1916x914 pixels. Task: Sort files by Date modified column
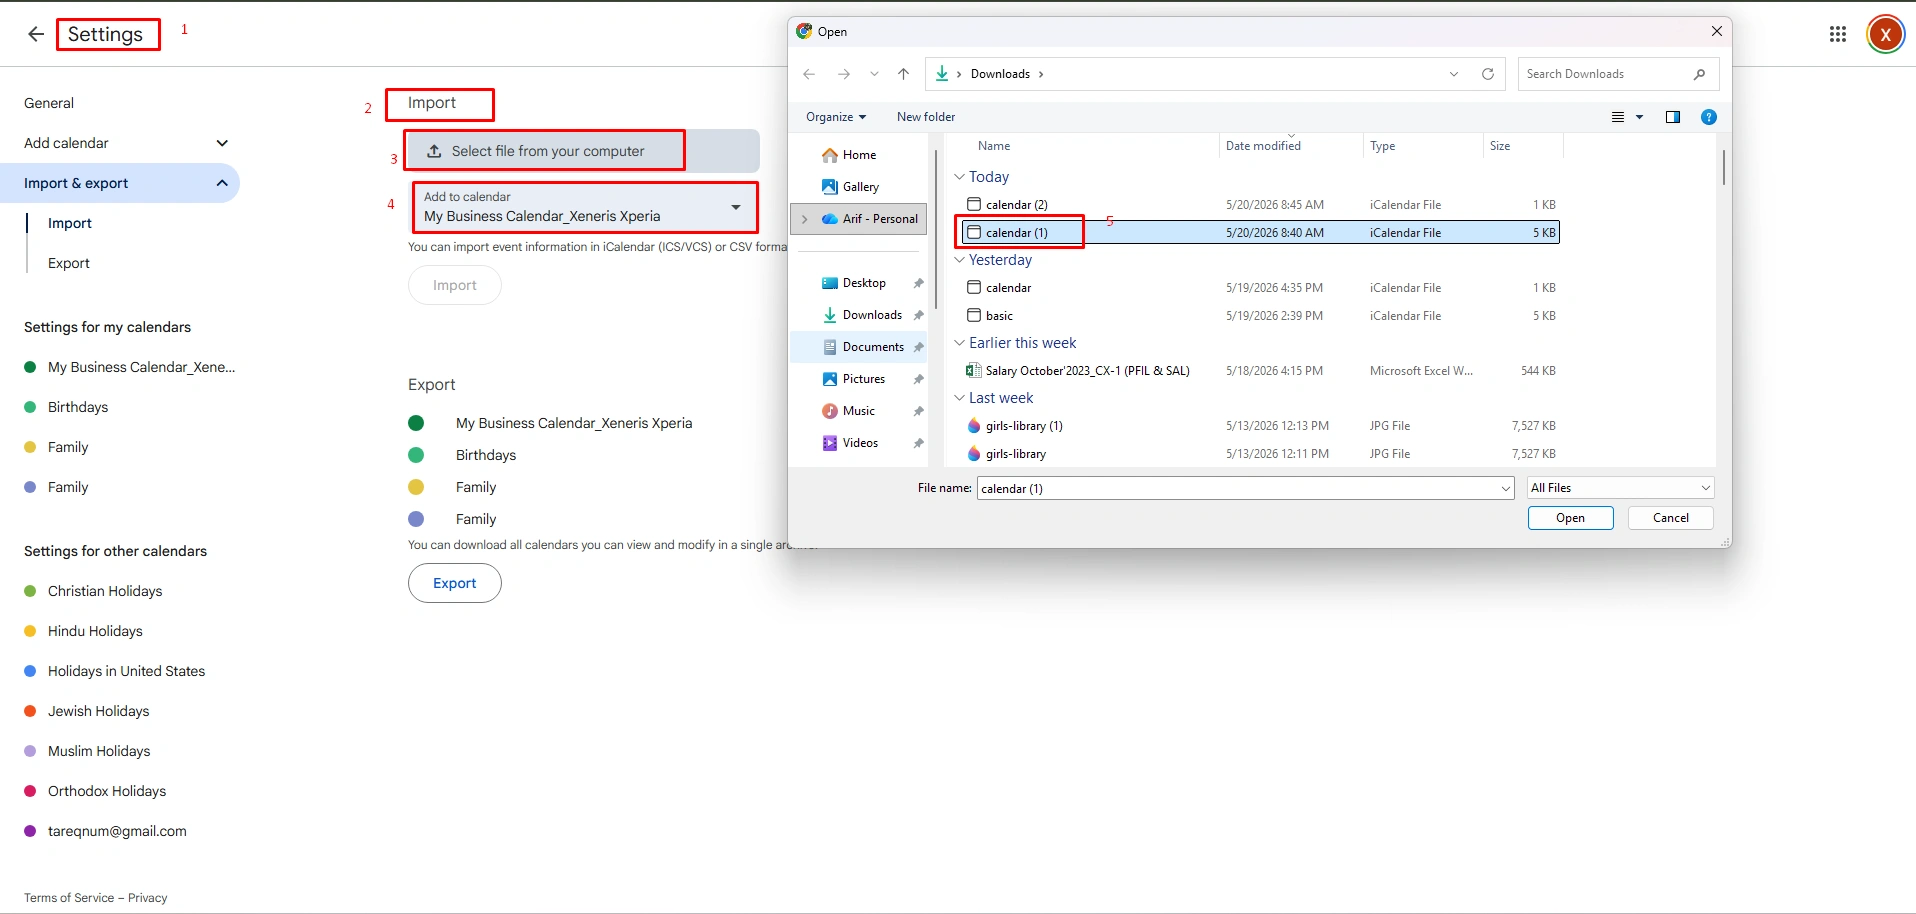point(1263,146)
